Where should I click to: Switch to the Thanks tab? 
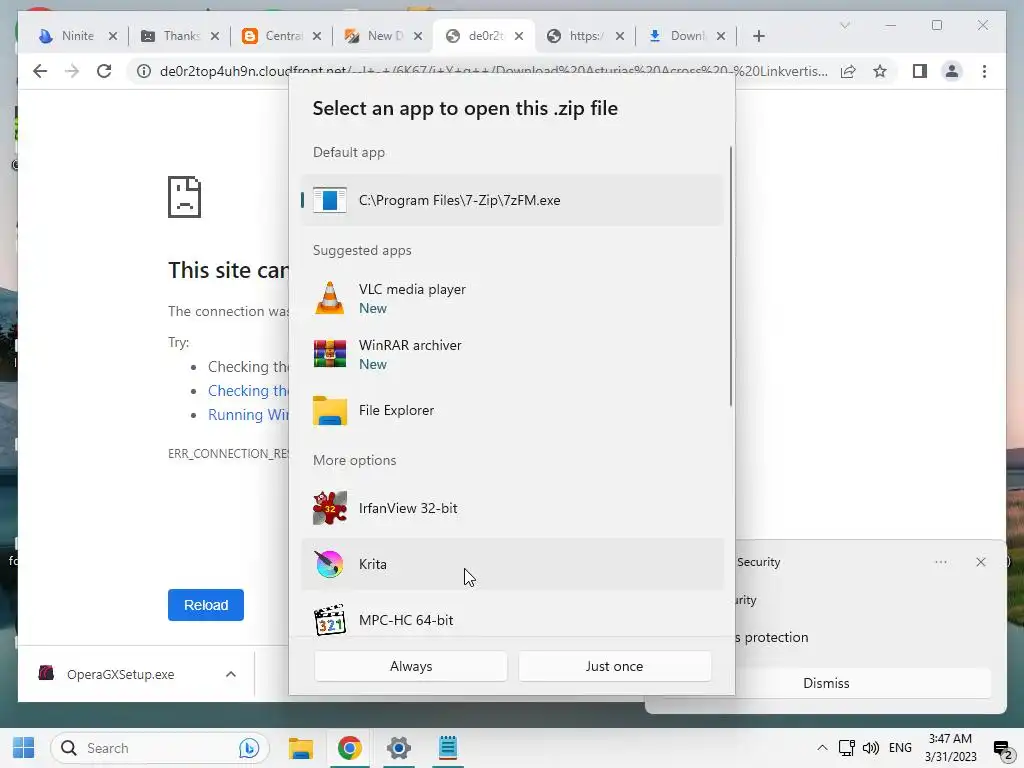tap(181, 36)
